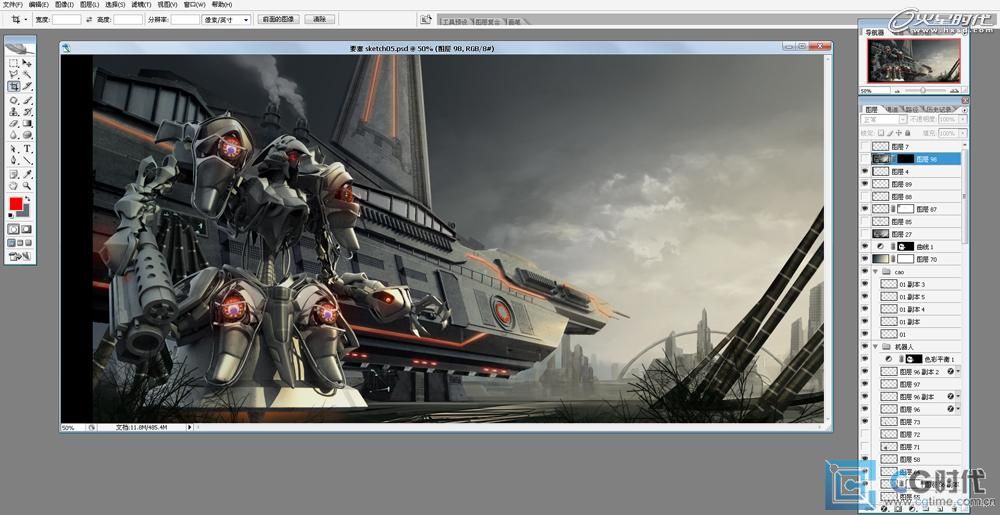The width and height of the screenshot is (1000, 515).
Task: Open the 编辑 (Edit) menu
Action: coord(39,4)
